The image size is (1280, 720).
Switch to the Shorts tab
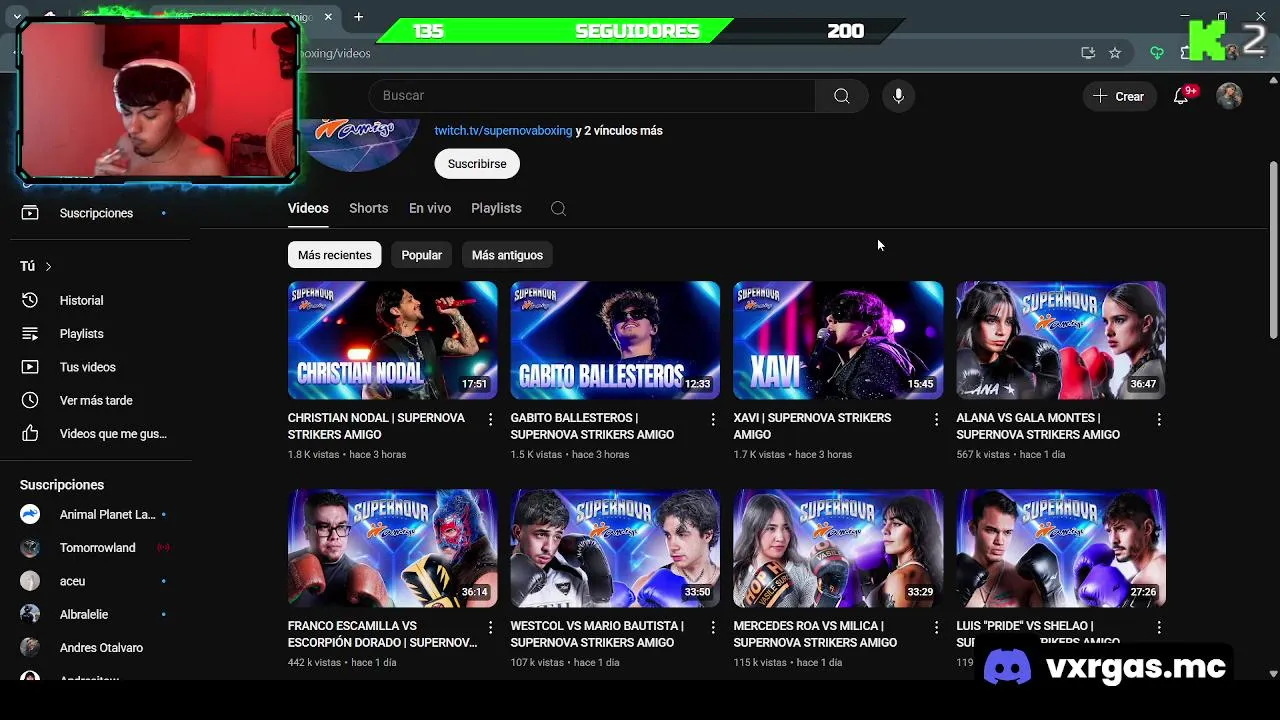coord(368,208)
